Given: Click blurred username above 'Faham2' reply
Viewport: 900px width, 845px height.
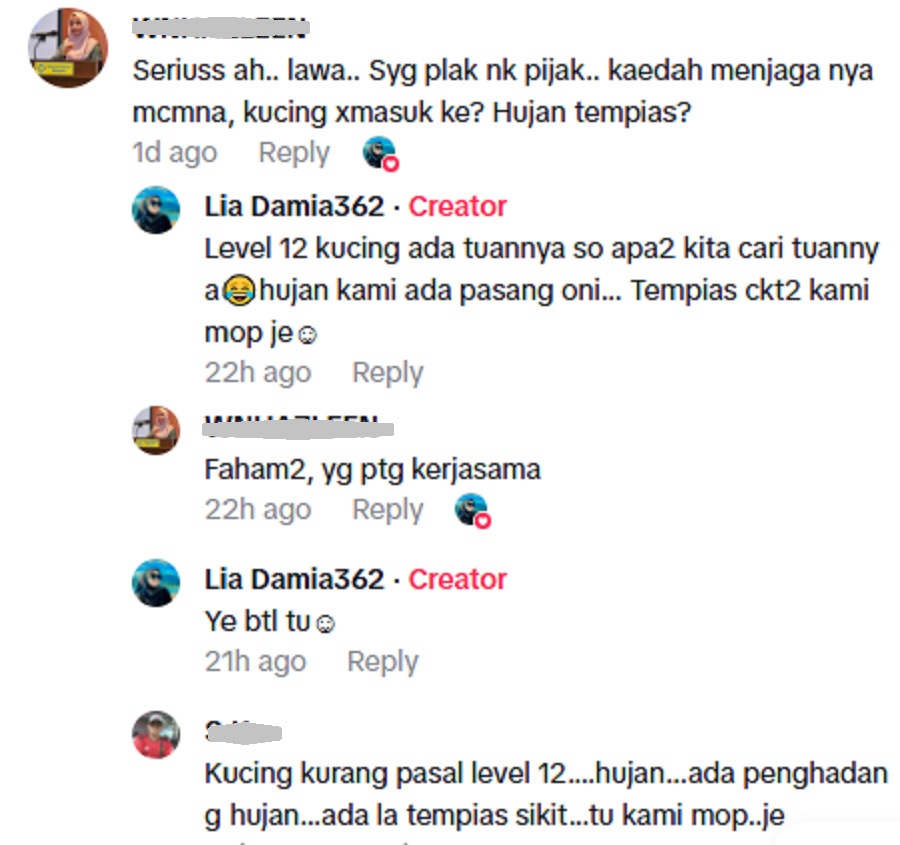Looking at the screenshot, I should tap(299, 428).
